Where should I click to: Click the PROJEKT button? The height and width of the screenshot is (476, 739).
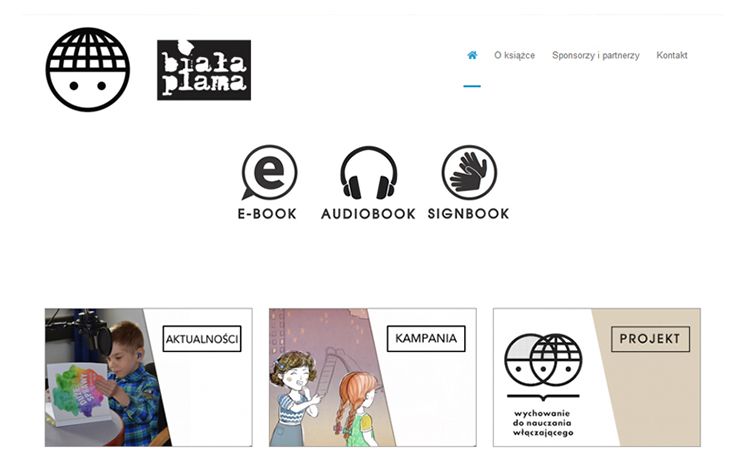650,339
